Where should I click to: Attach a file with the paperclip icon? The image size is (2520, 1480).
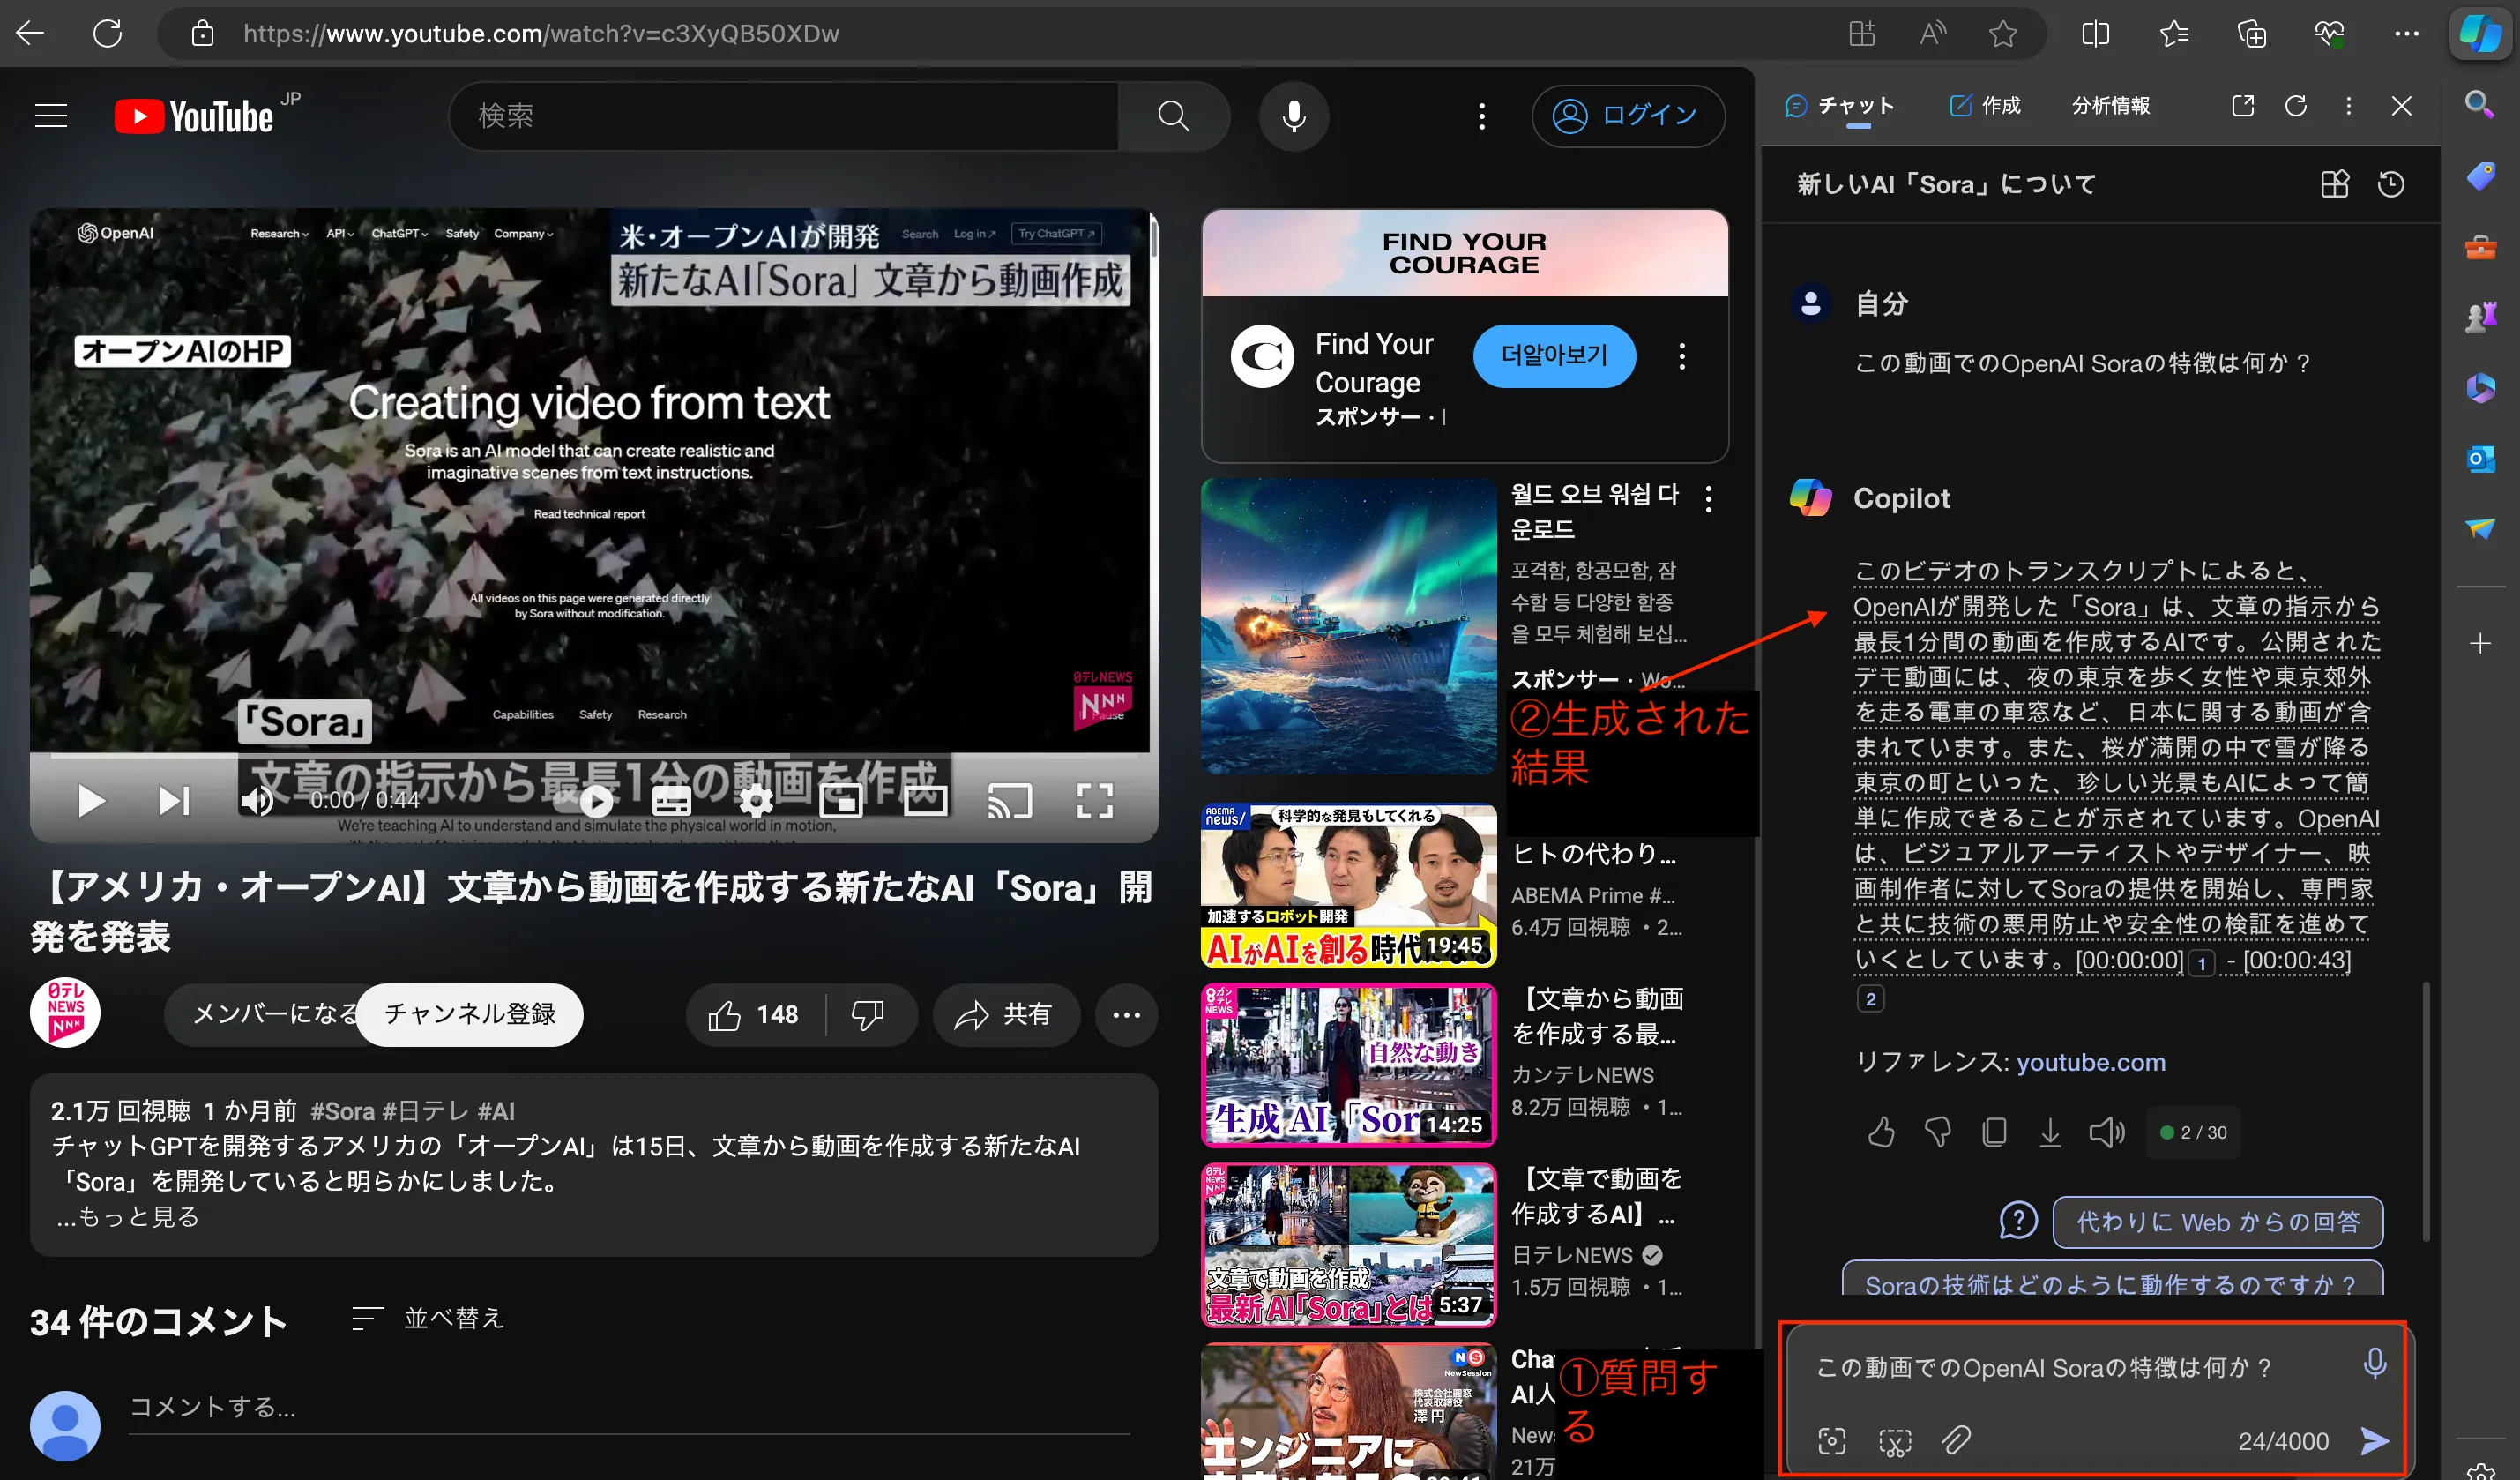click(x=1956, y=1440)
